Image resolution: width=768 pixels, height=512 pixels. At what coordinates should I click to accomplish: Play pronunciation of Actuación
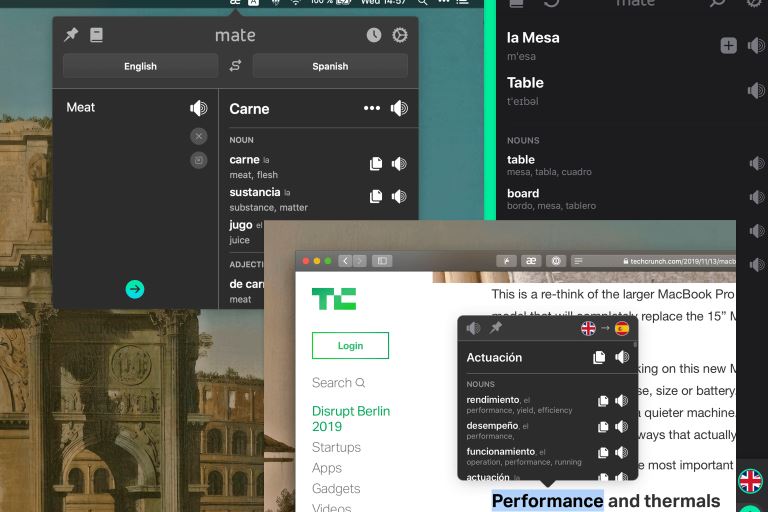point(622,357)
